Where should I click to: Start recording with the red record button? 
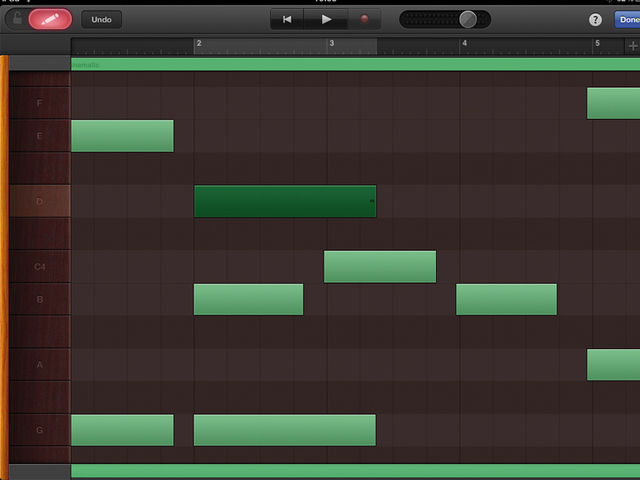pyautogui.click(x=364, y=19)
